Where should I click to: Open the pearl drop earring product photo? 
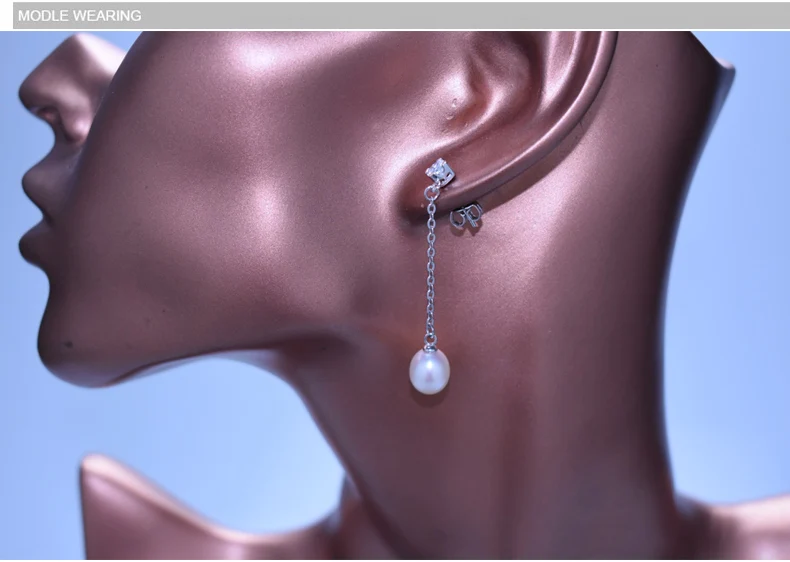pyautogui.click(x=395, y=295)
